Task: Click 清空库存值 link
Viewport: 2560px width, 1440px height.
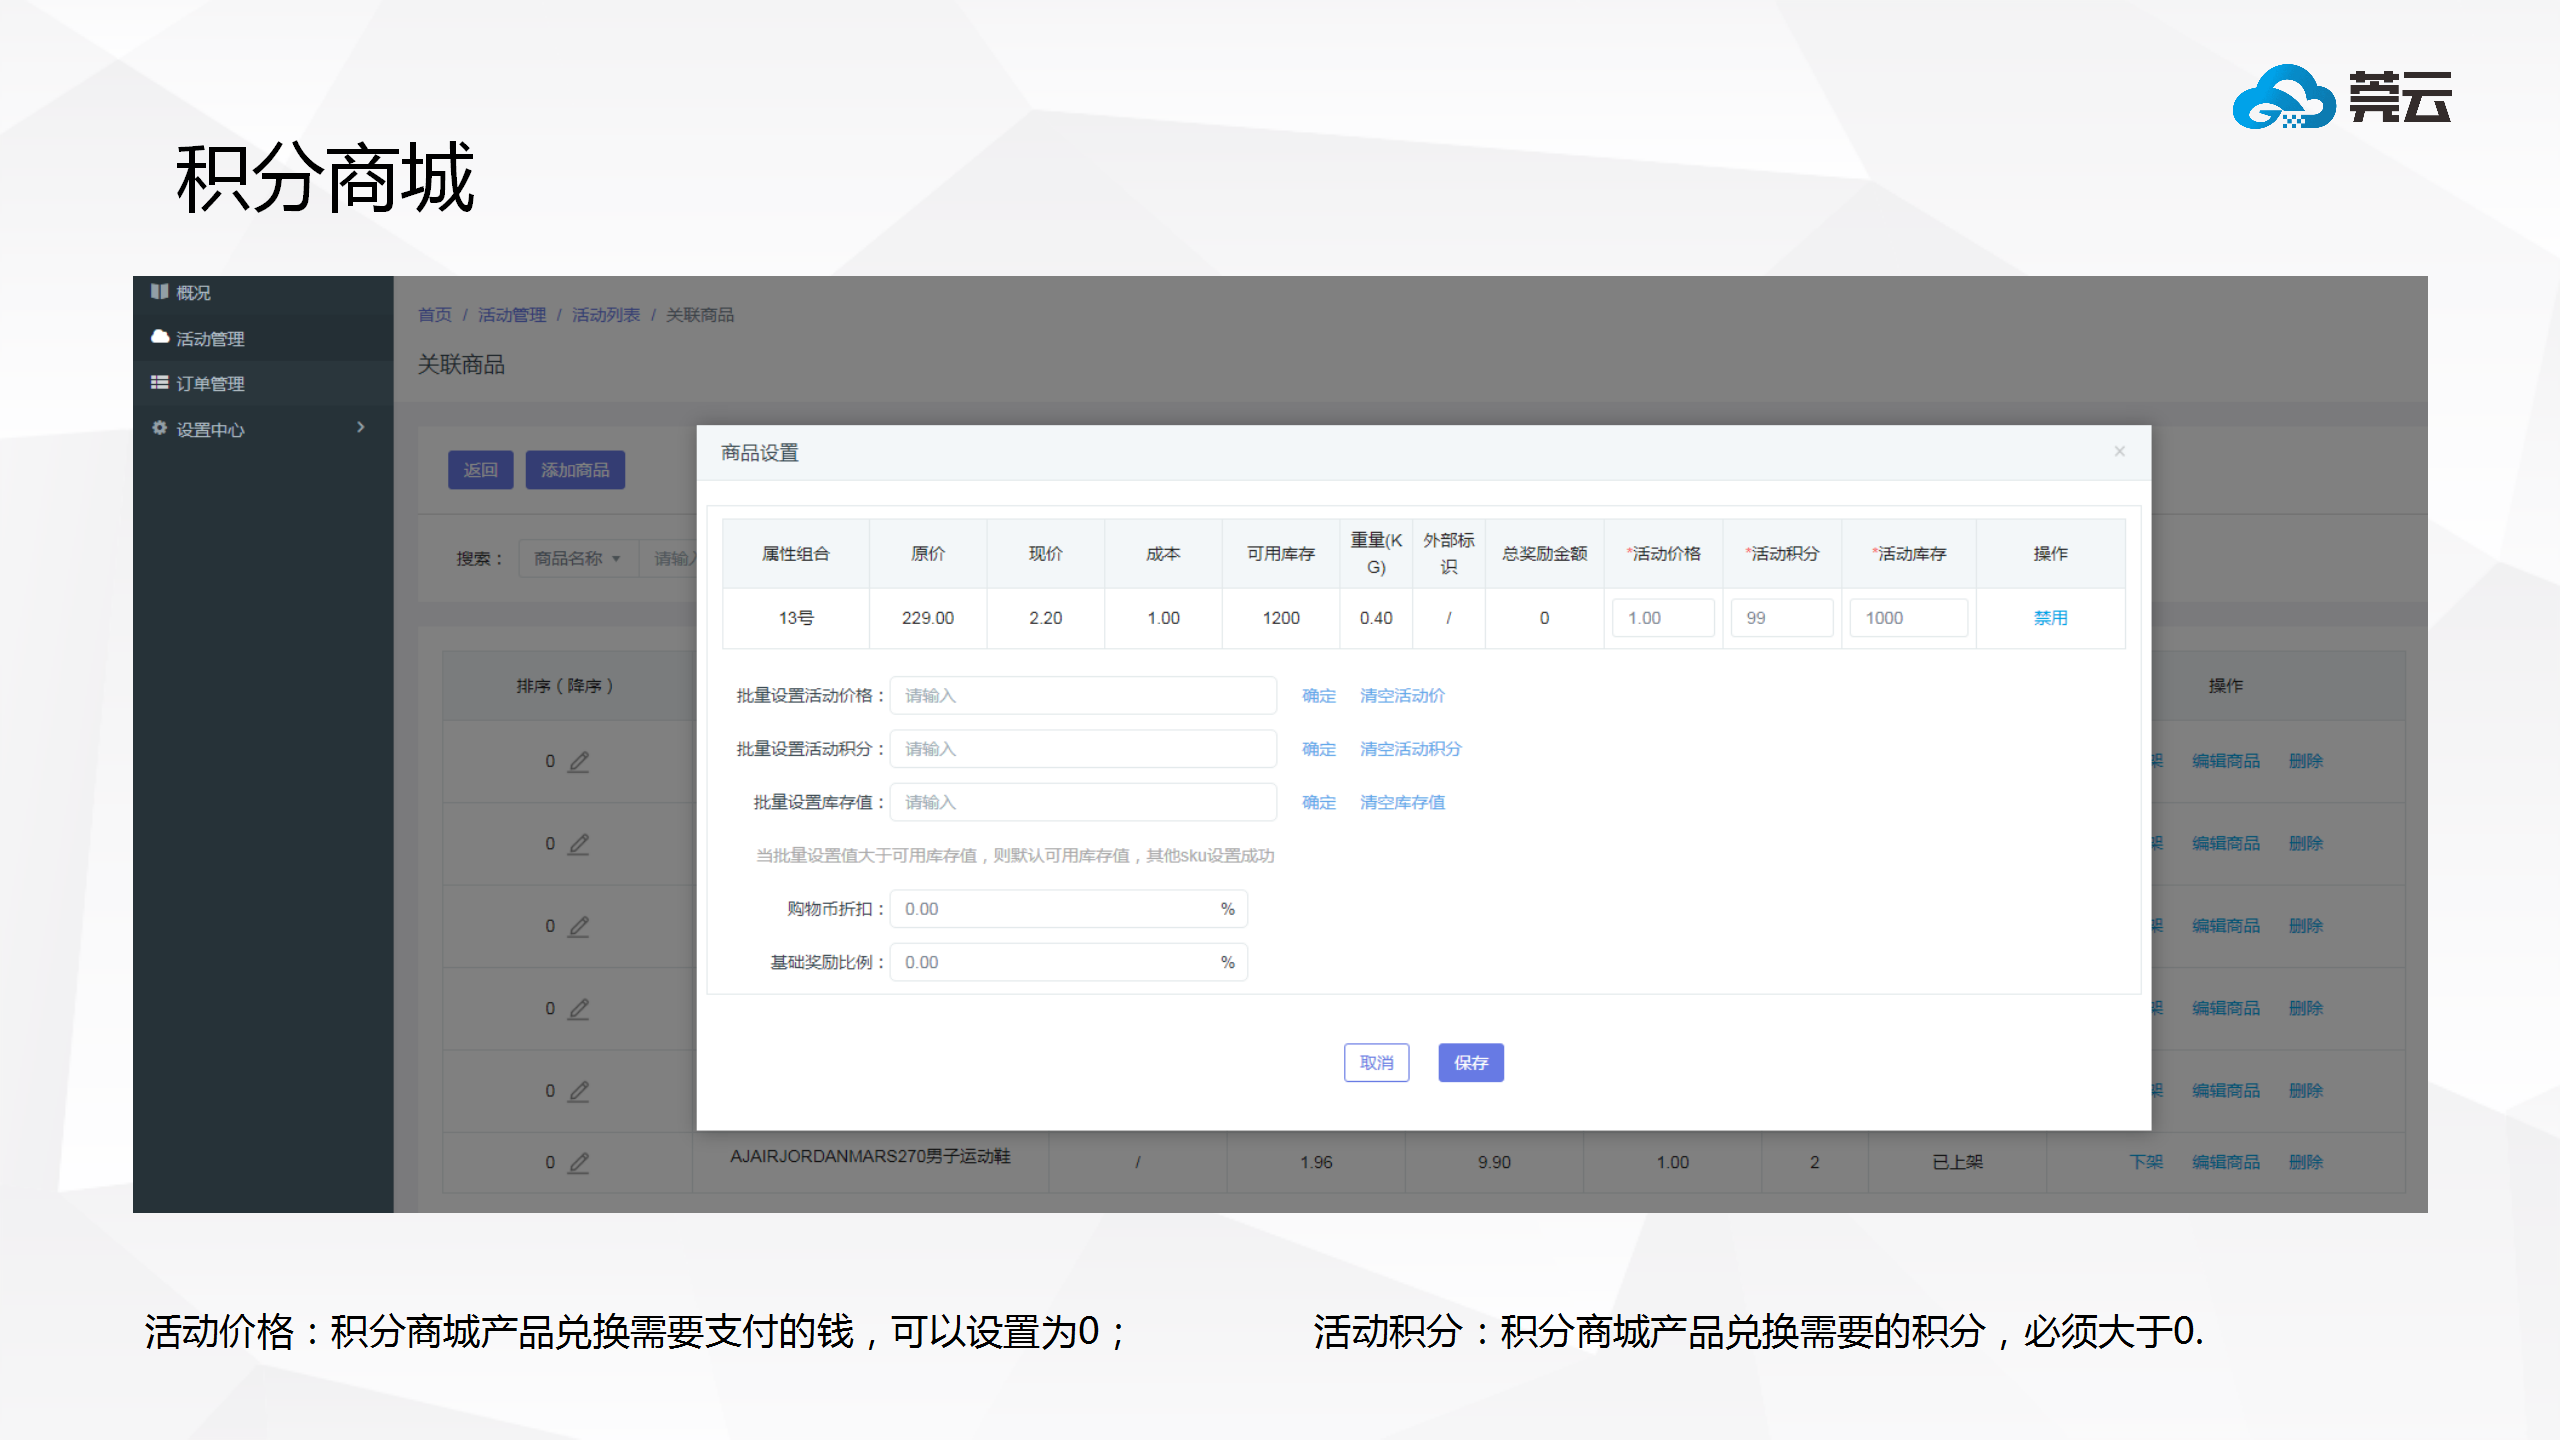Action: click(1402, 802)
